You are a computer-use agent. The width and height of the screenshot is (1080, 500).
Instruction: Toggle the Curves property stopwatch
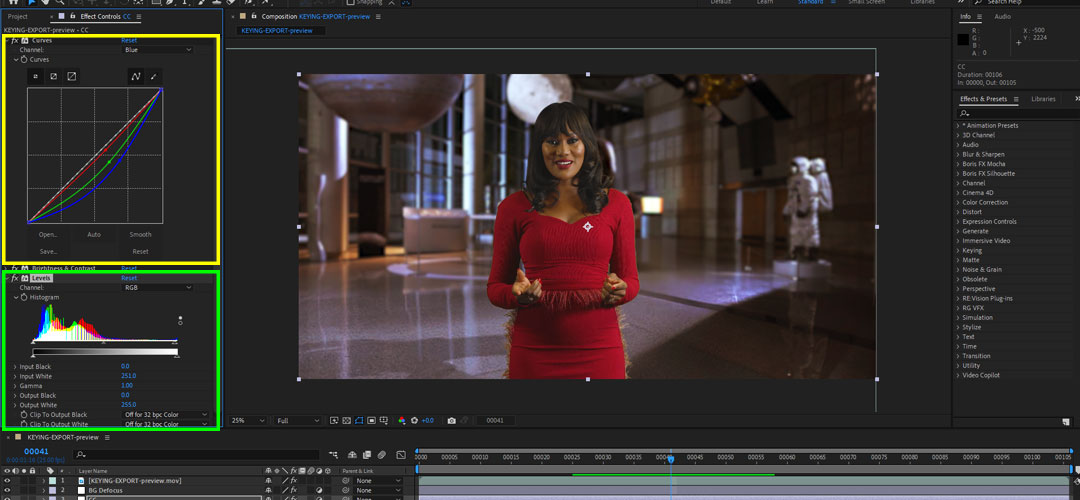[x=24, y=60]
